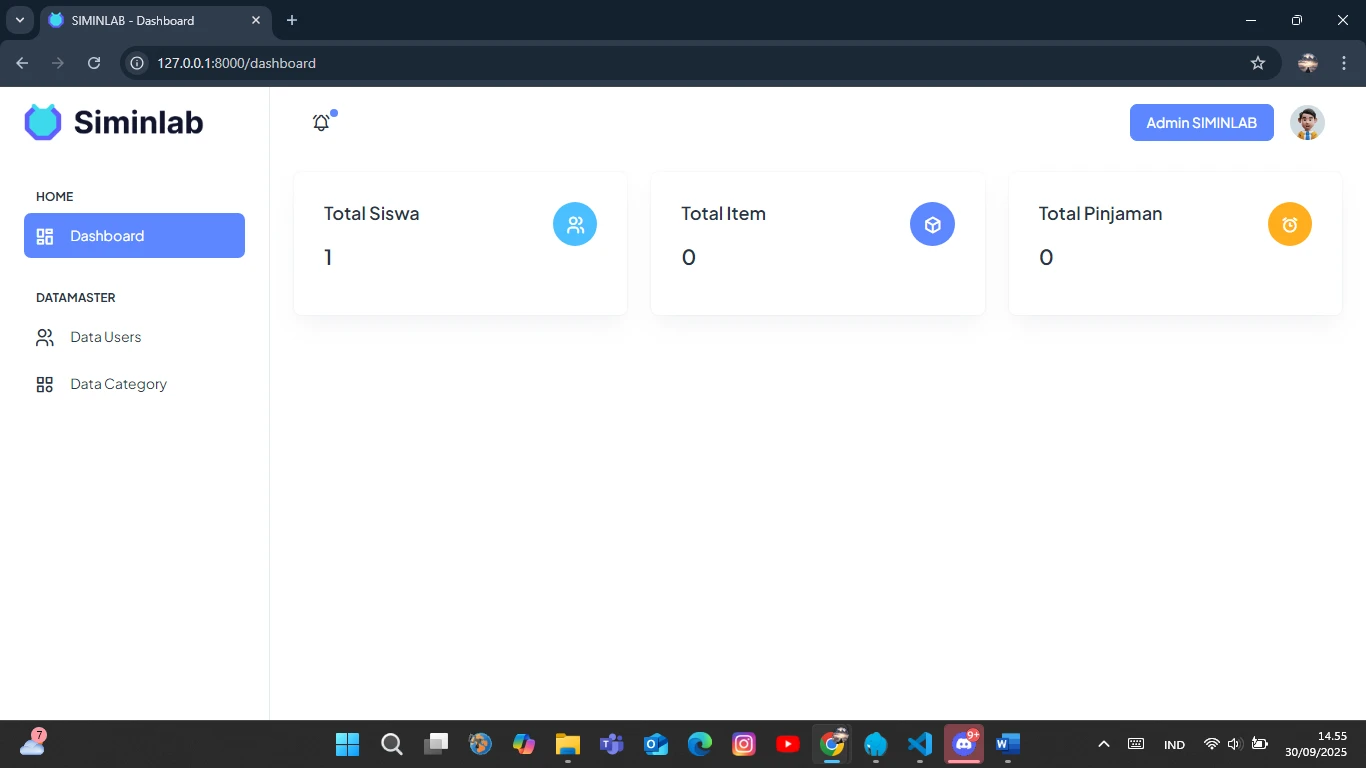Open Visual Studio Code from taskbar
The height and width of the screenshot is (768, 1366).
pos(919,744)
